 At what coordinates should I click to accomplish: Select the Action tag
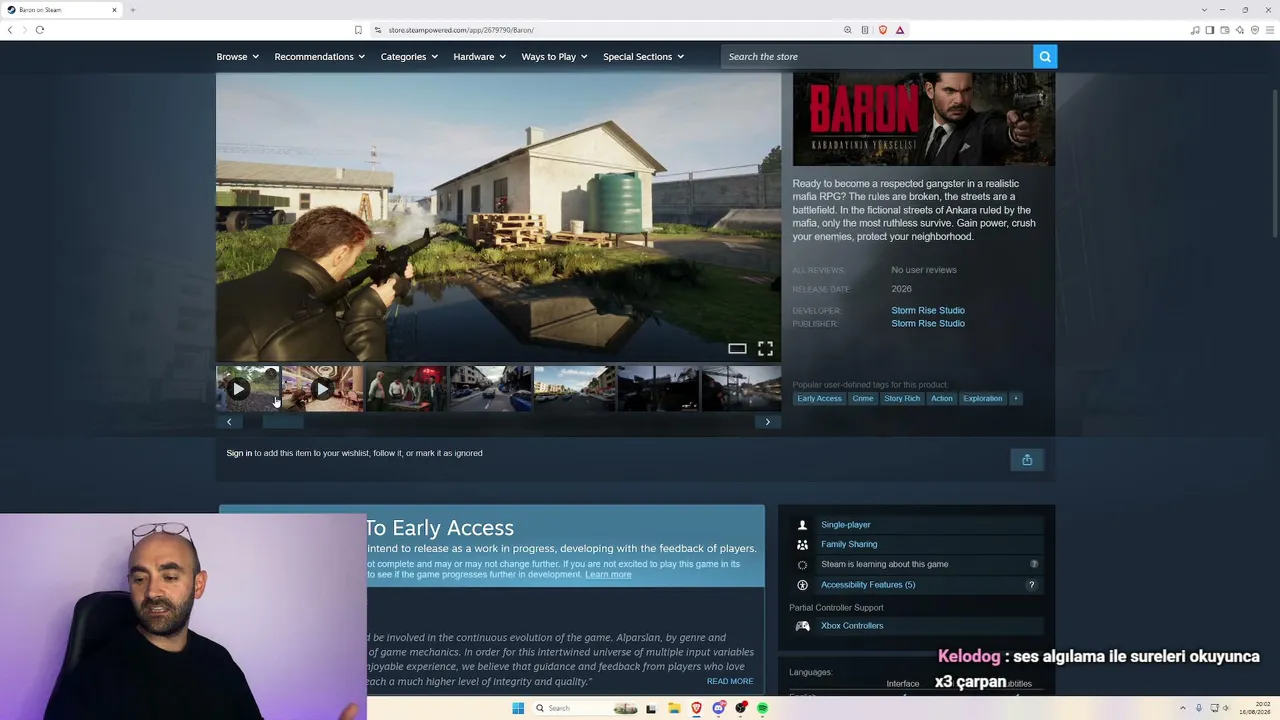(x=942, y=399)
